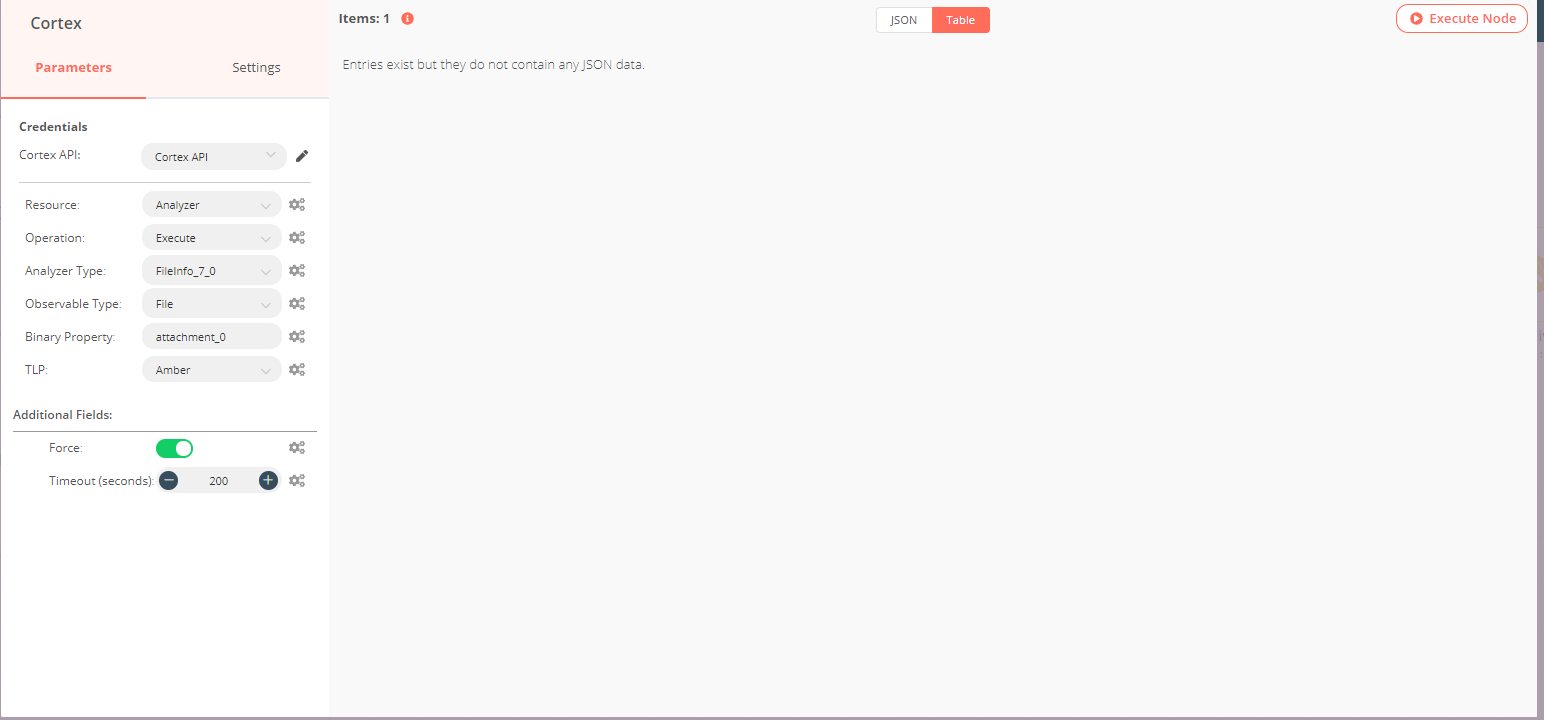Click the 'Observable Type:' label
Viewport: 1544px width, 720px height.
73,304
